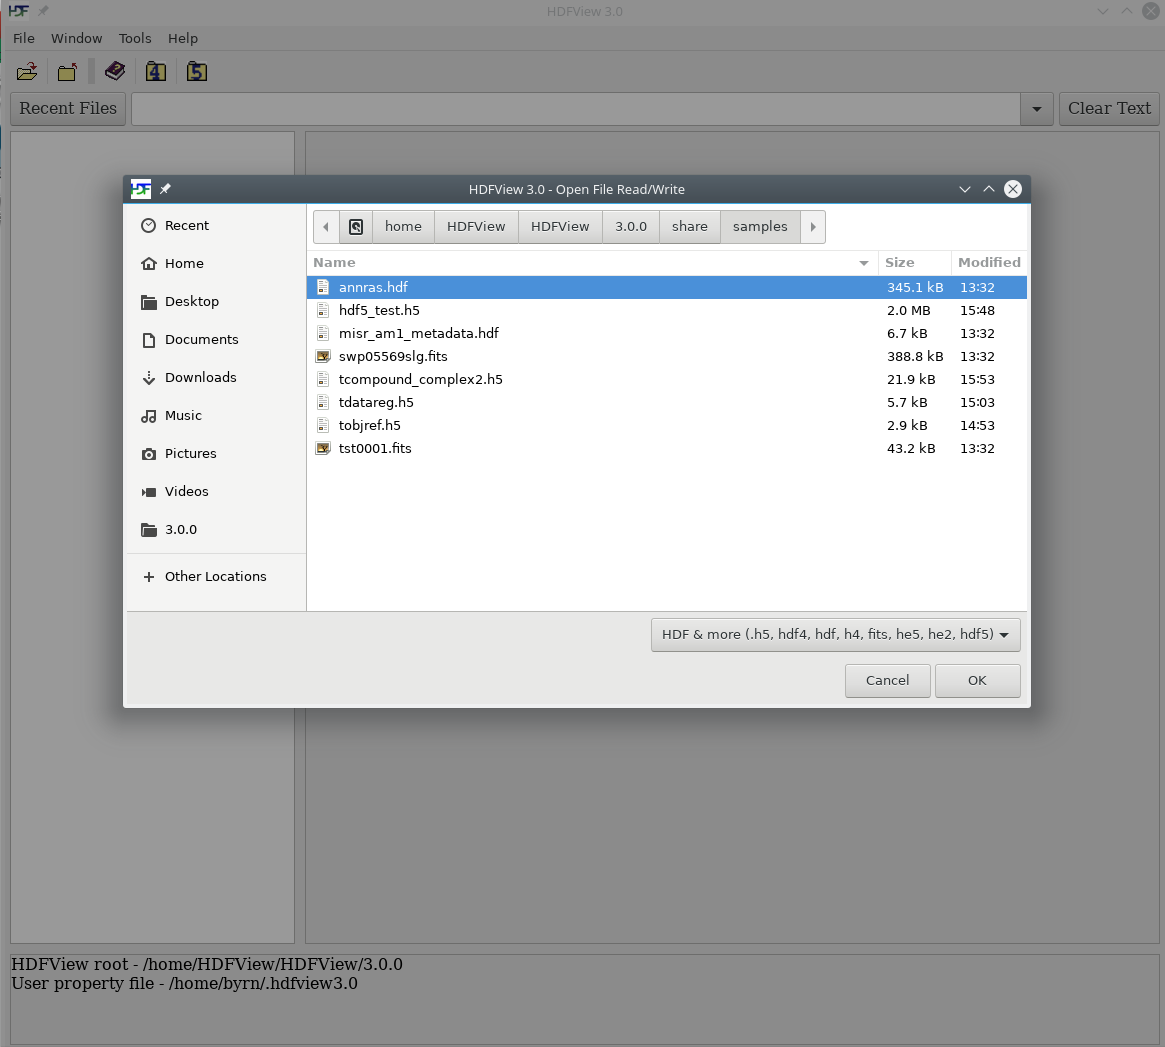Click the HDF4 library version icon
The height and width of the screenshot is (1047, 1165).
tap(156, 71)
